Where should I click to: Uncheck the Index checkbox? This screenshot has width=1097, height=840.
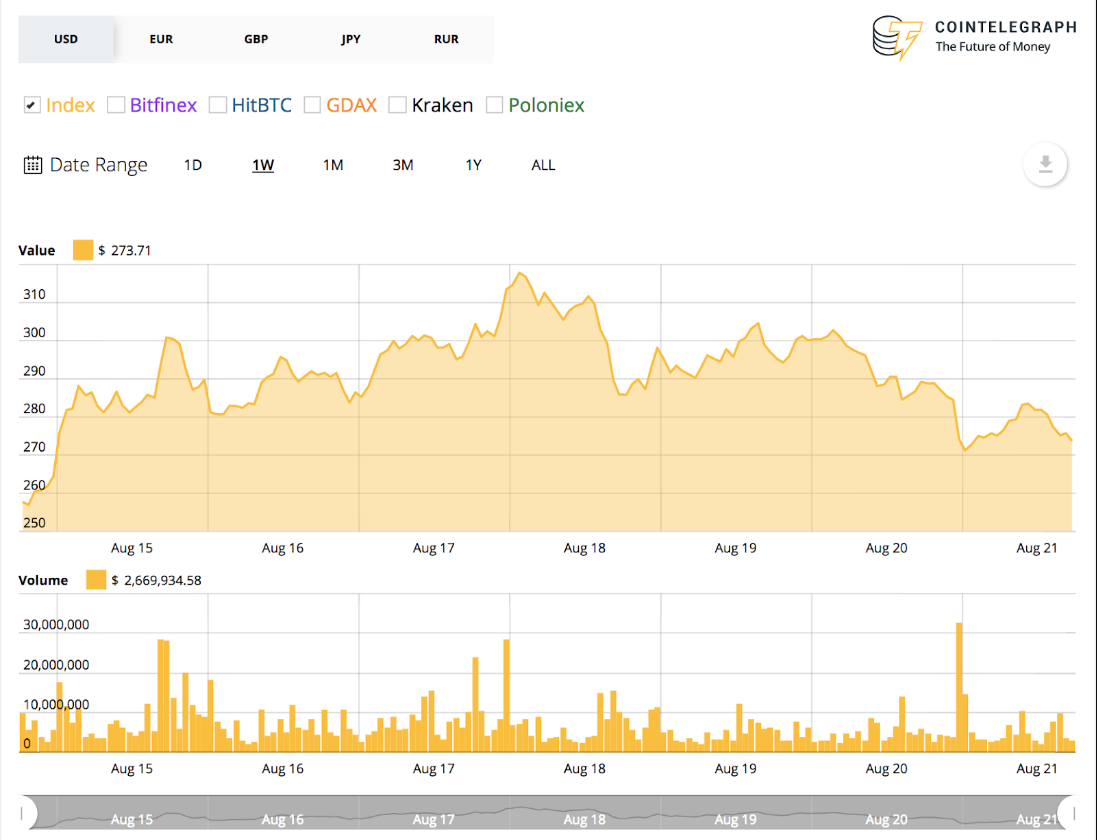tap(32, 105)
